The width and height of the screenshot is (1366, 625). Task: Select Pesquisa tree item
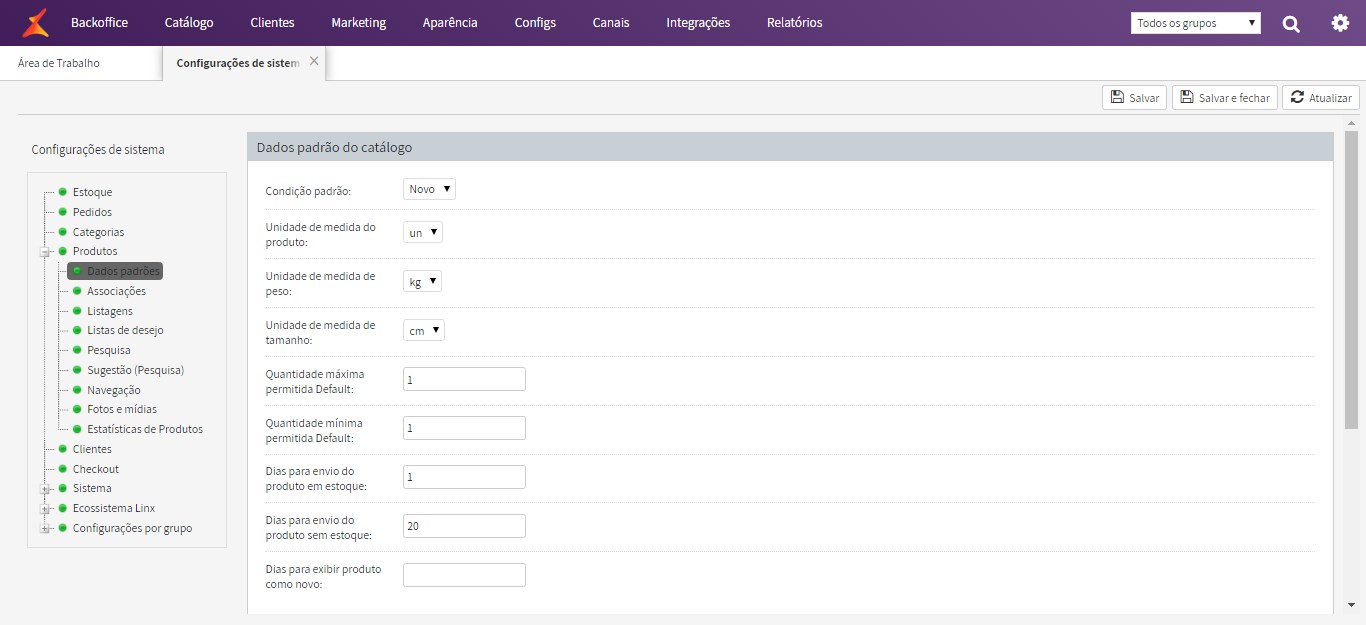click(108, 350)
